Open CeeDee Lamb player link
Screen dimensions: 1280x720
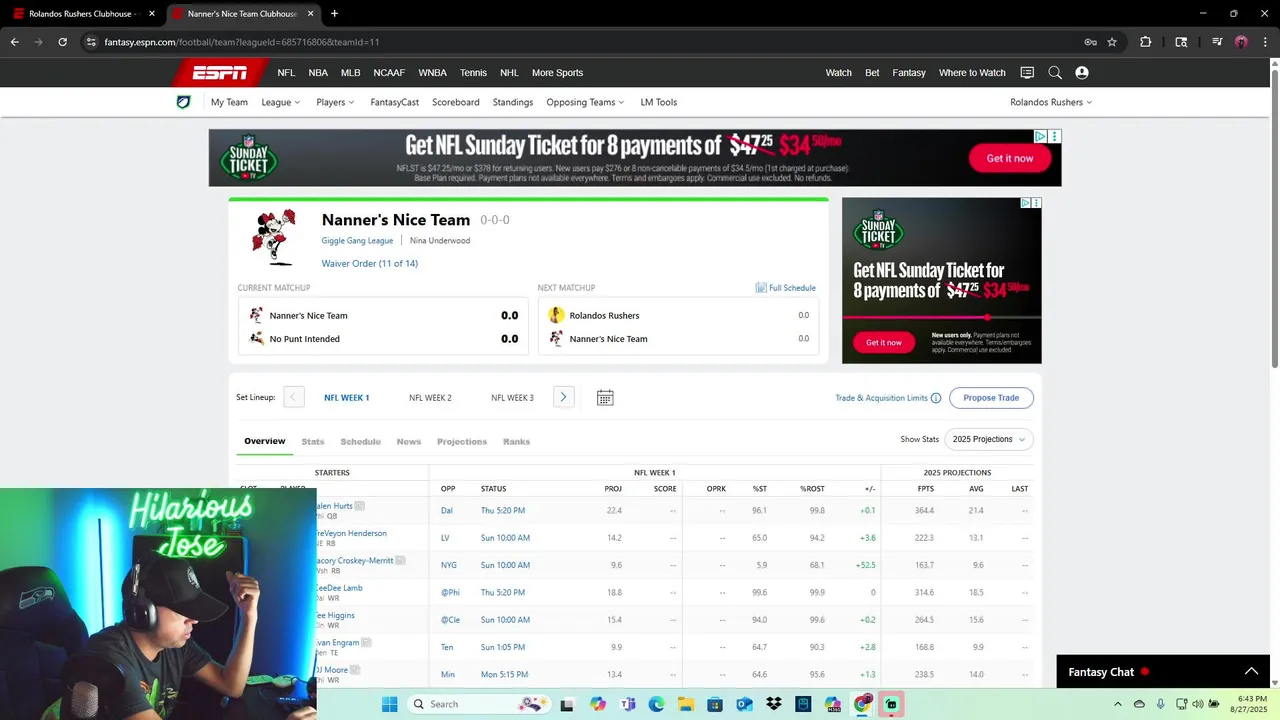pyautogui.click(x=339, y=588)
